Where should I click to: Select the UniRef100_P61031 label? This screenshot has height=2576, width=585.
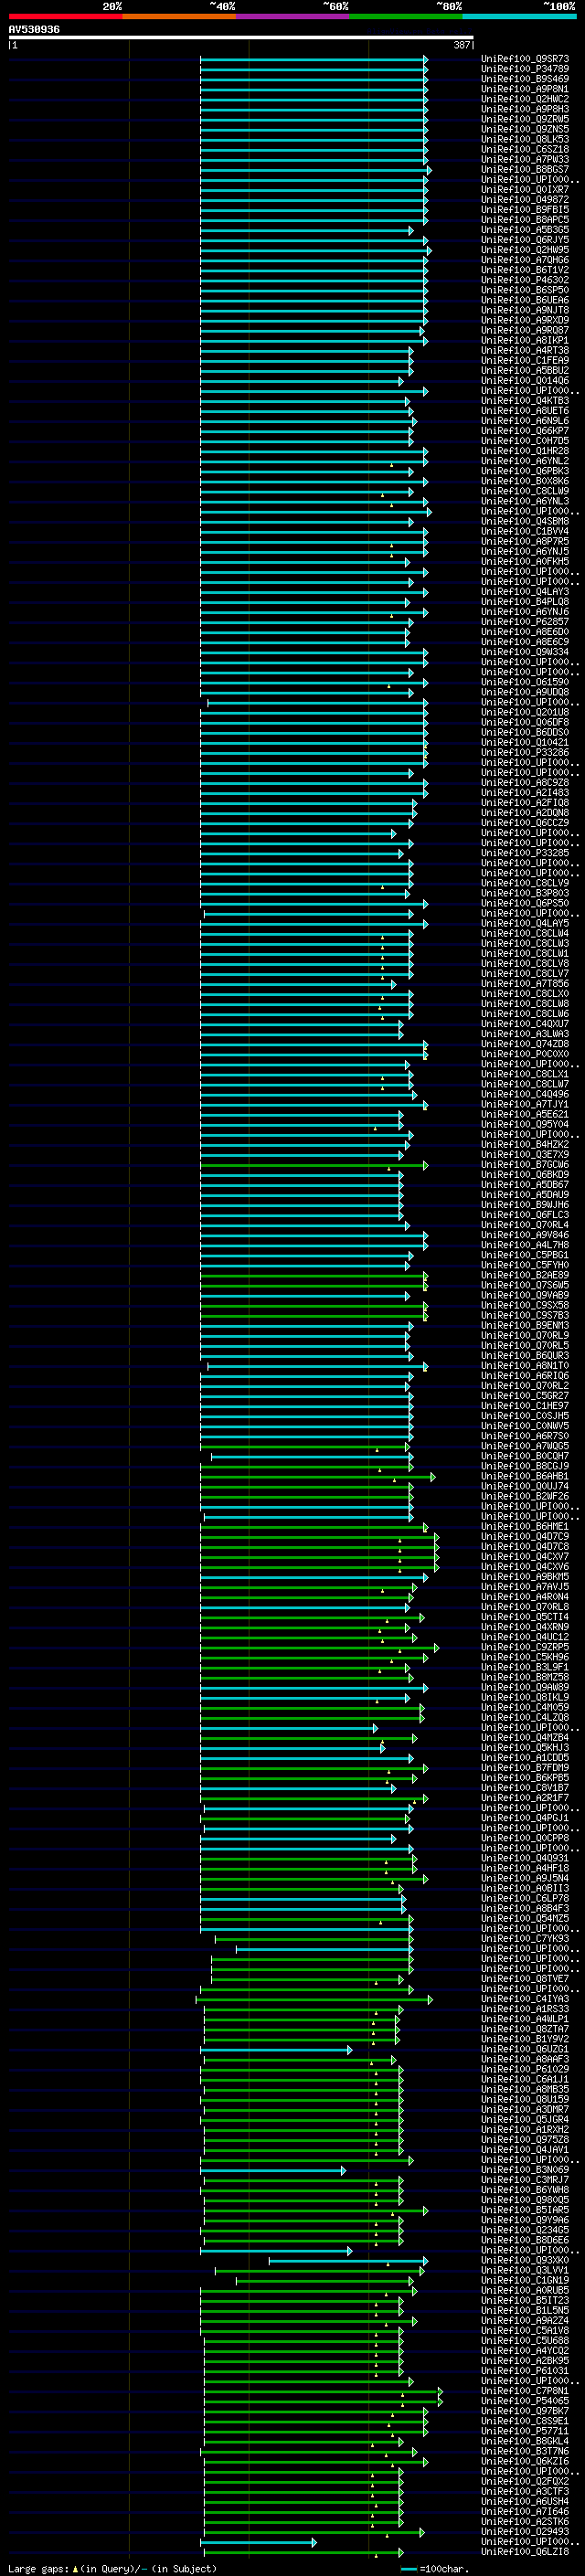click(525, 2371)
